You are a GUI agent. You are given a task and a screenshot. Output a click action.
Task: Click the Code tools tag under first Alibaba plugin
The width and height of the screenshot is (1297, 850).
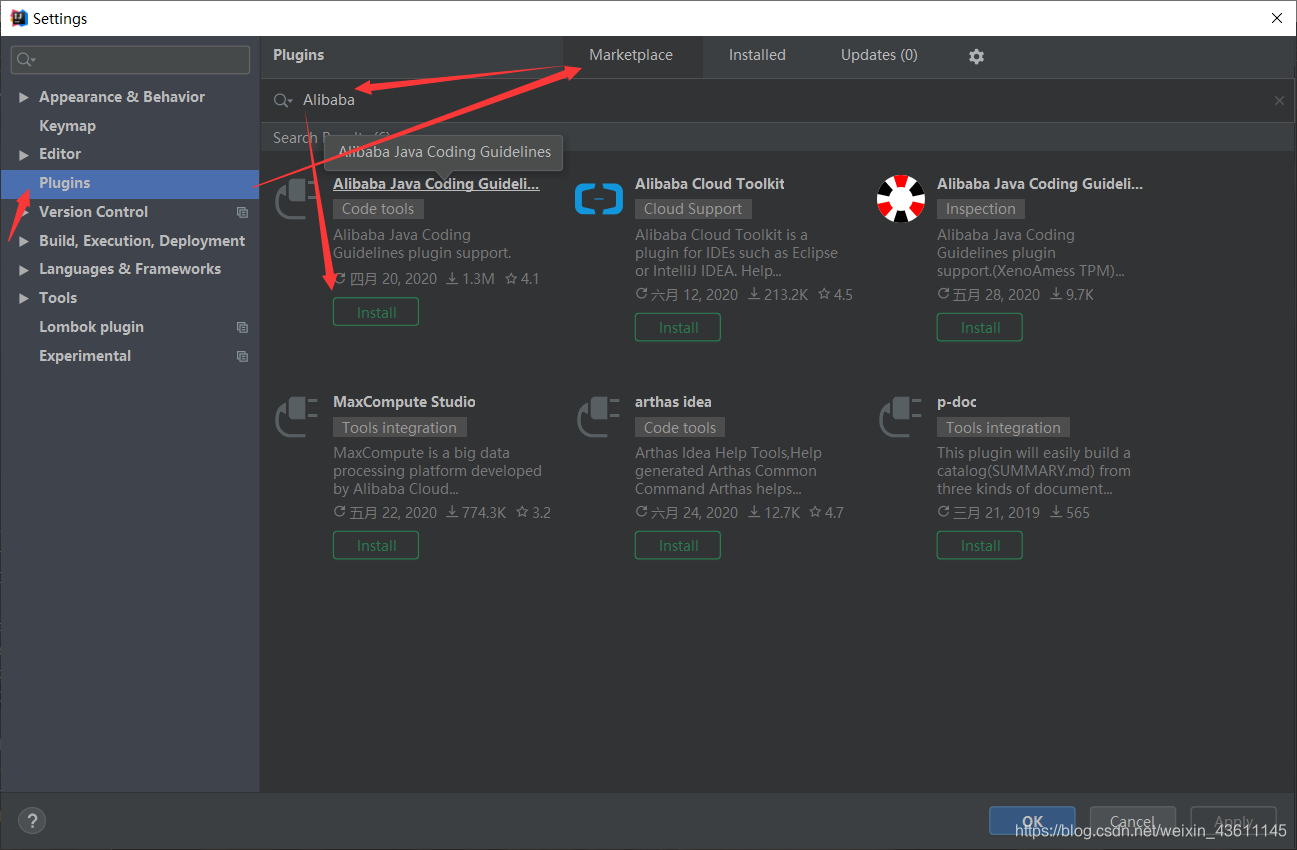tap(378, 209)
